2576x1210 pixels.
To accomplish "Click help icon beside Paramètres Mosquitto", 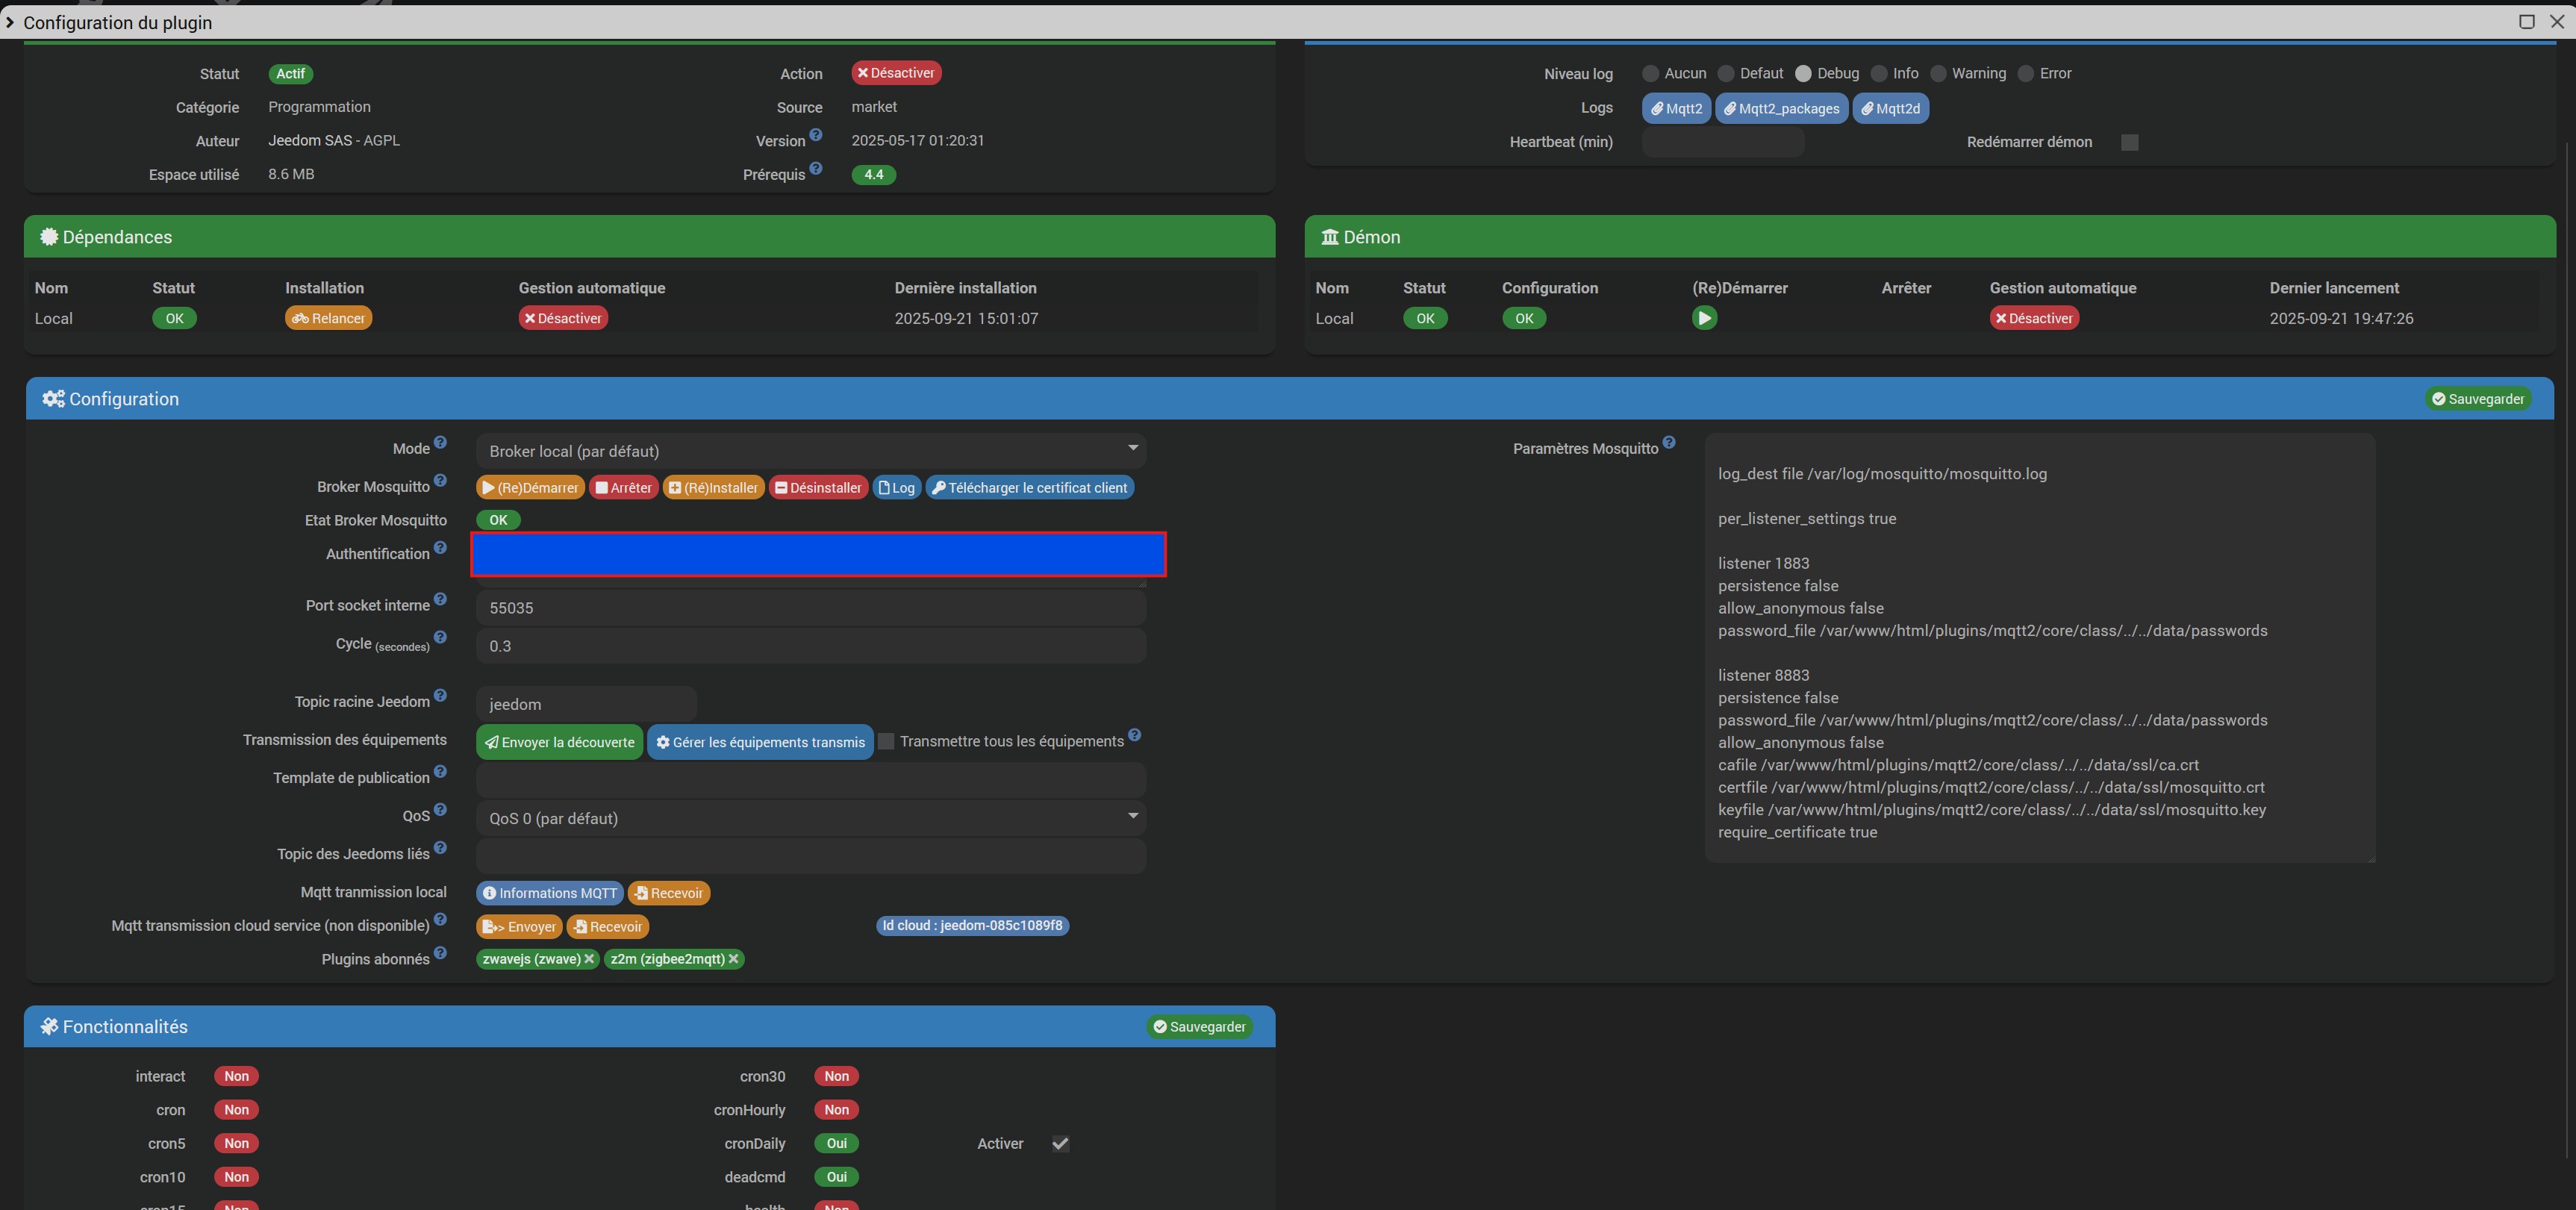I will point(1669,443).
